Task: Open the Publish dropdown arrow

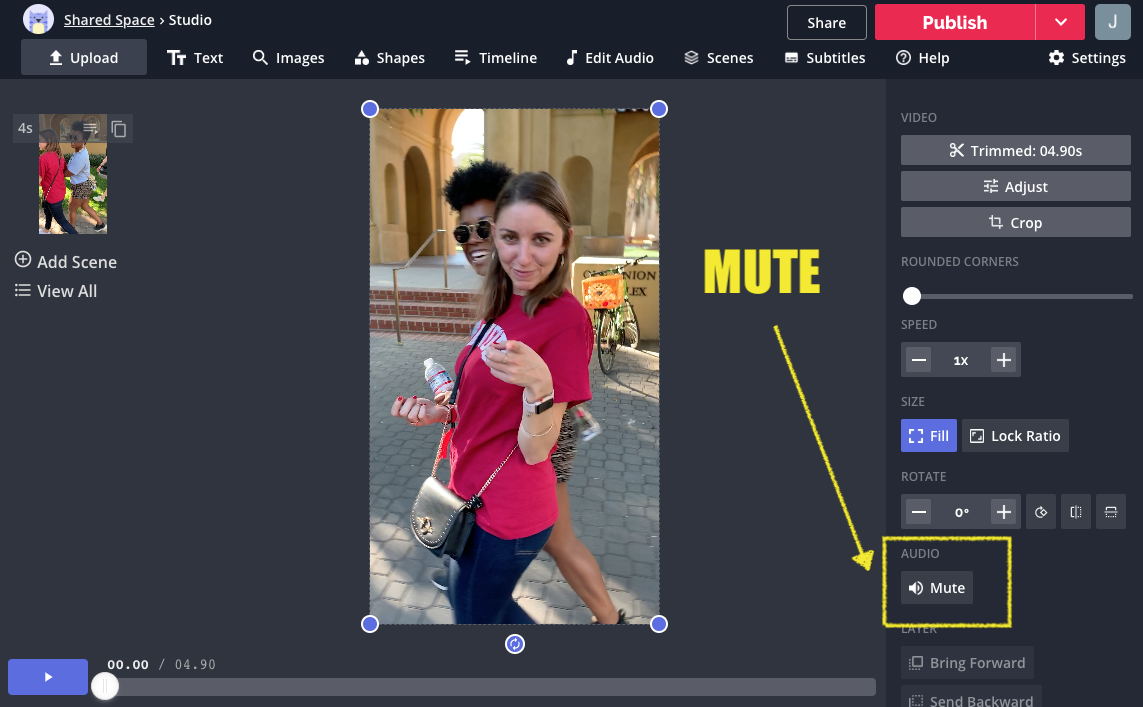Action: coord(1060,22)
